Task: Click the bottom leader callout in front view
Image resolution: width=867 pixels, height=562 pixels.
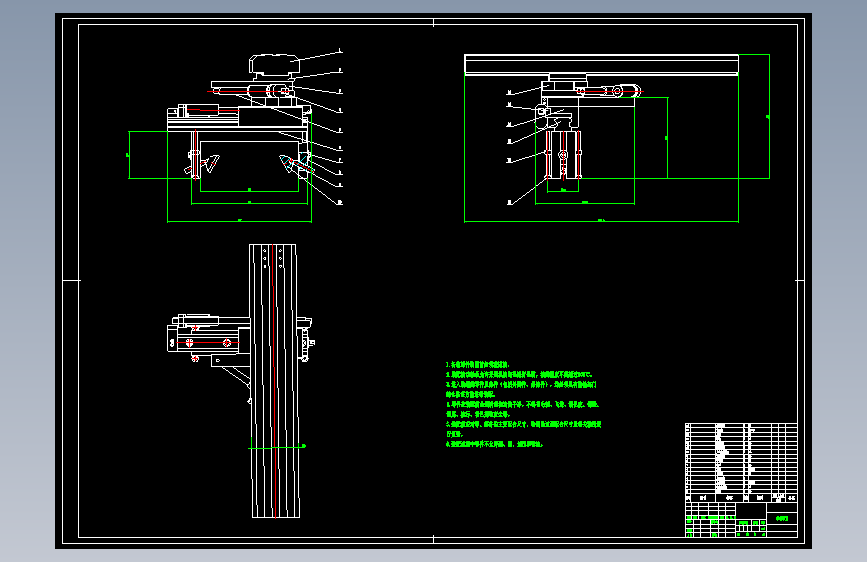Action: click(x=339, y=202)
